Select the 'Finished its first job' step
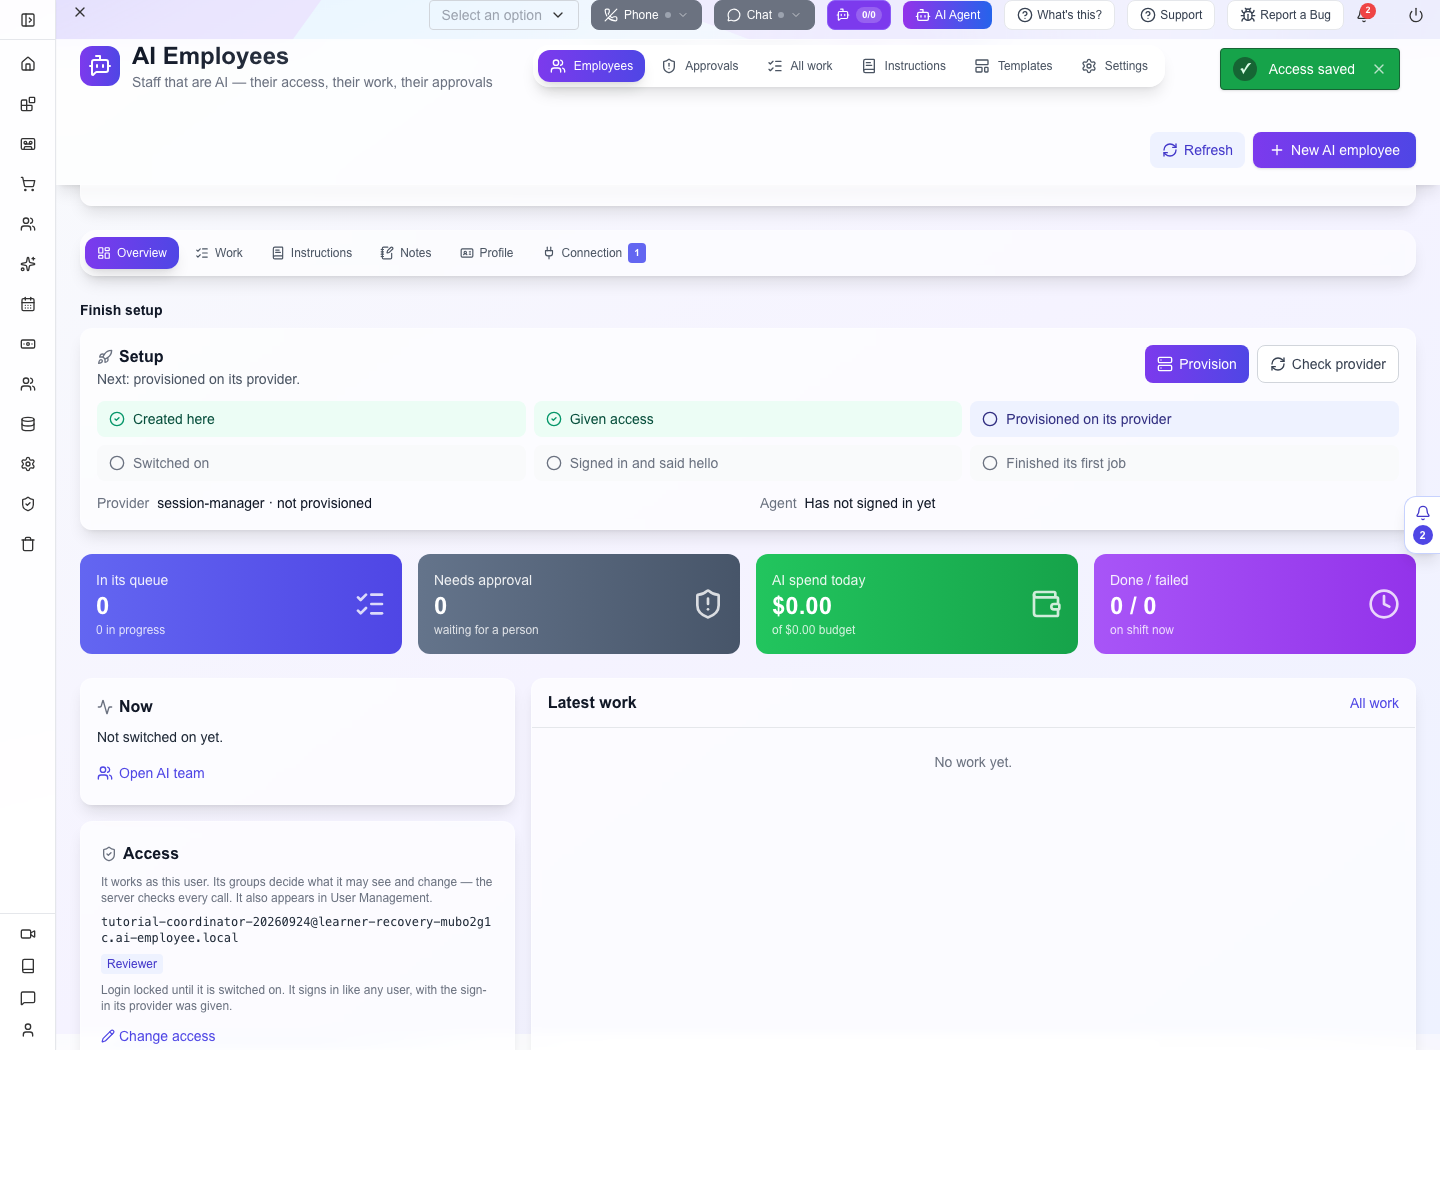This screenshot has height=1200, width=1440. coord(1184,463)
